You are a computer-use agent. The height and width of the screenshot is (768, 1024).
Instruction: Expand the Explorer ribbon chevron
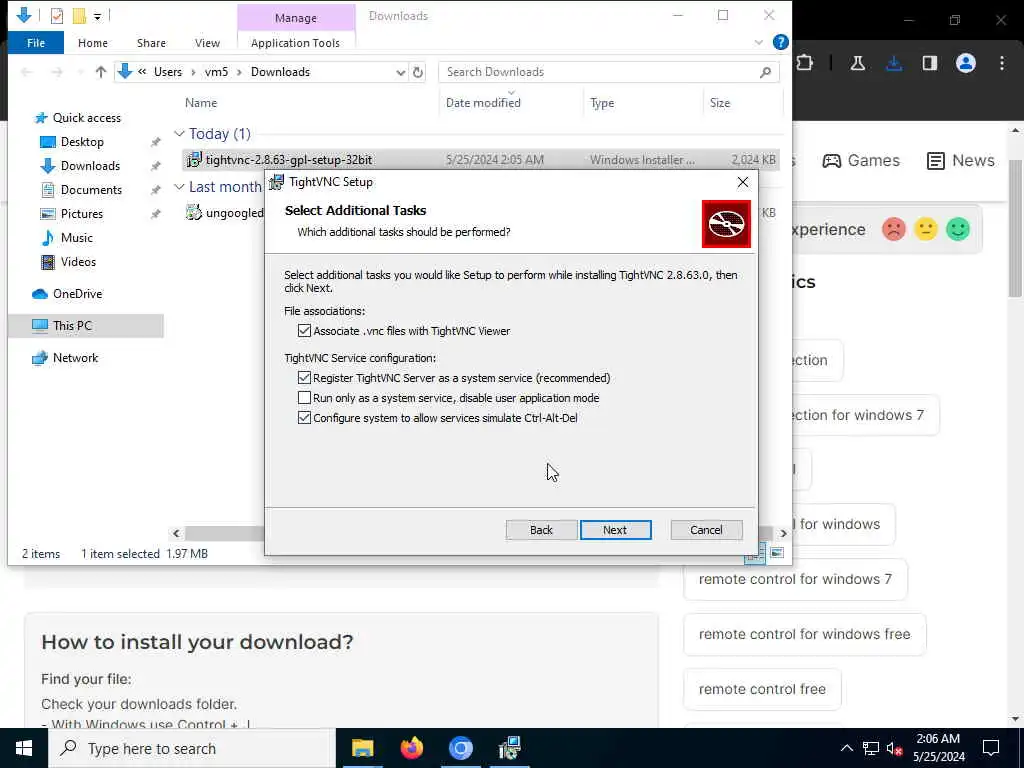(x=758, y=43)
